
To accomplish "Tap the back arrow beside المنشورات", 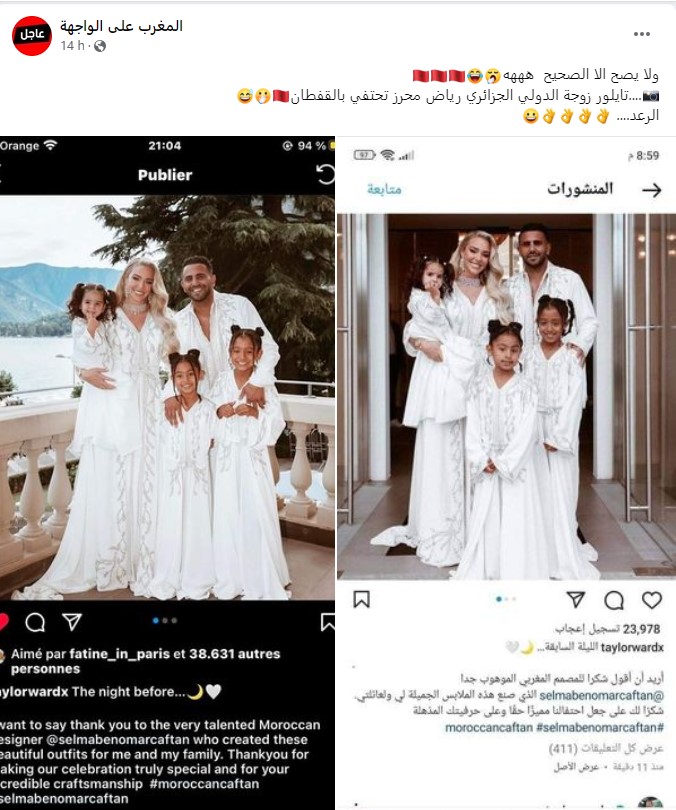I will [652, 190].
